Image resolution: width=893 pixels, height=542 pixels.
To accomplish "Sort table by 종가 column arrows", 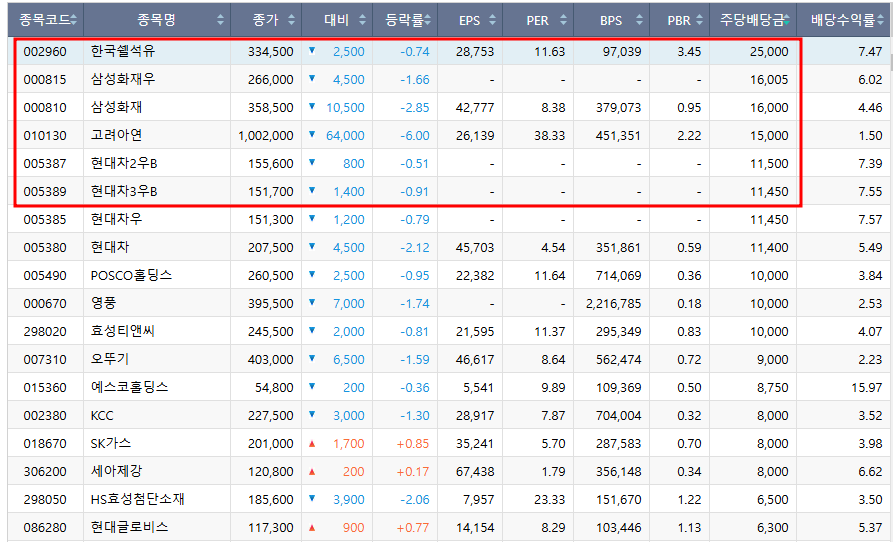I will tap(292, 20).
